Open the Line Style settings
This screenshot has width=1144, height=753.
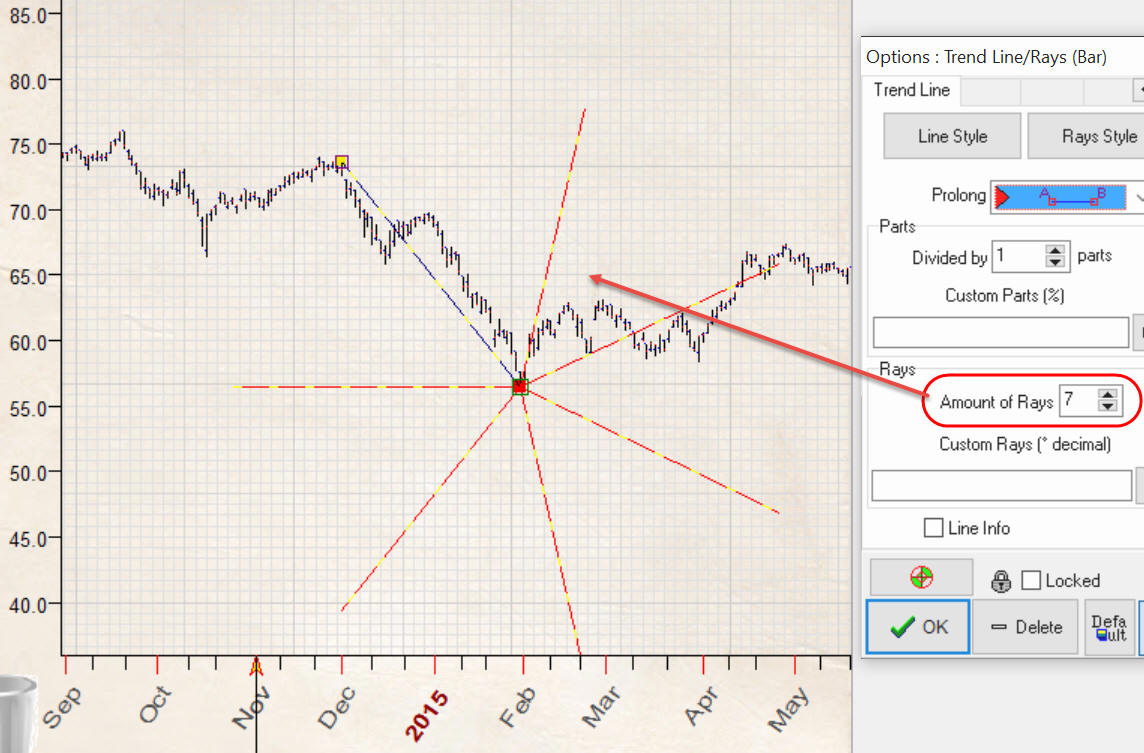click(952, 136)
